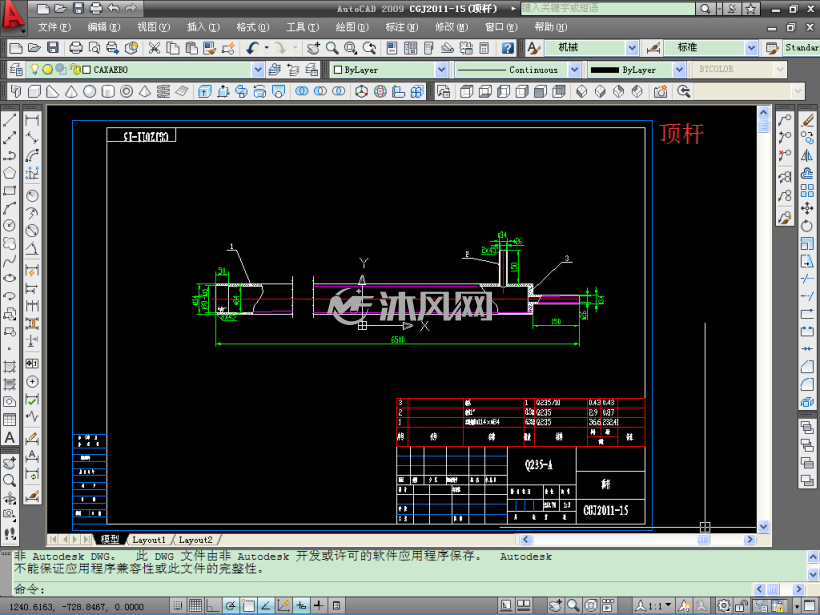Select the Erase tool in modify toolbar

click(806, 120)
